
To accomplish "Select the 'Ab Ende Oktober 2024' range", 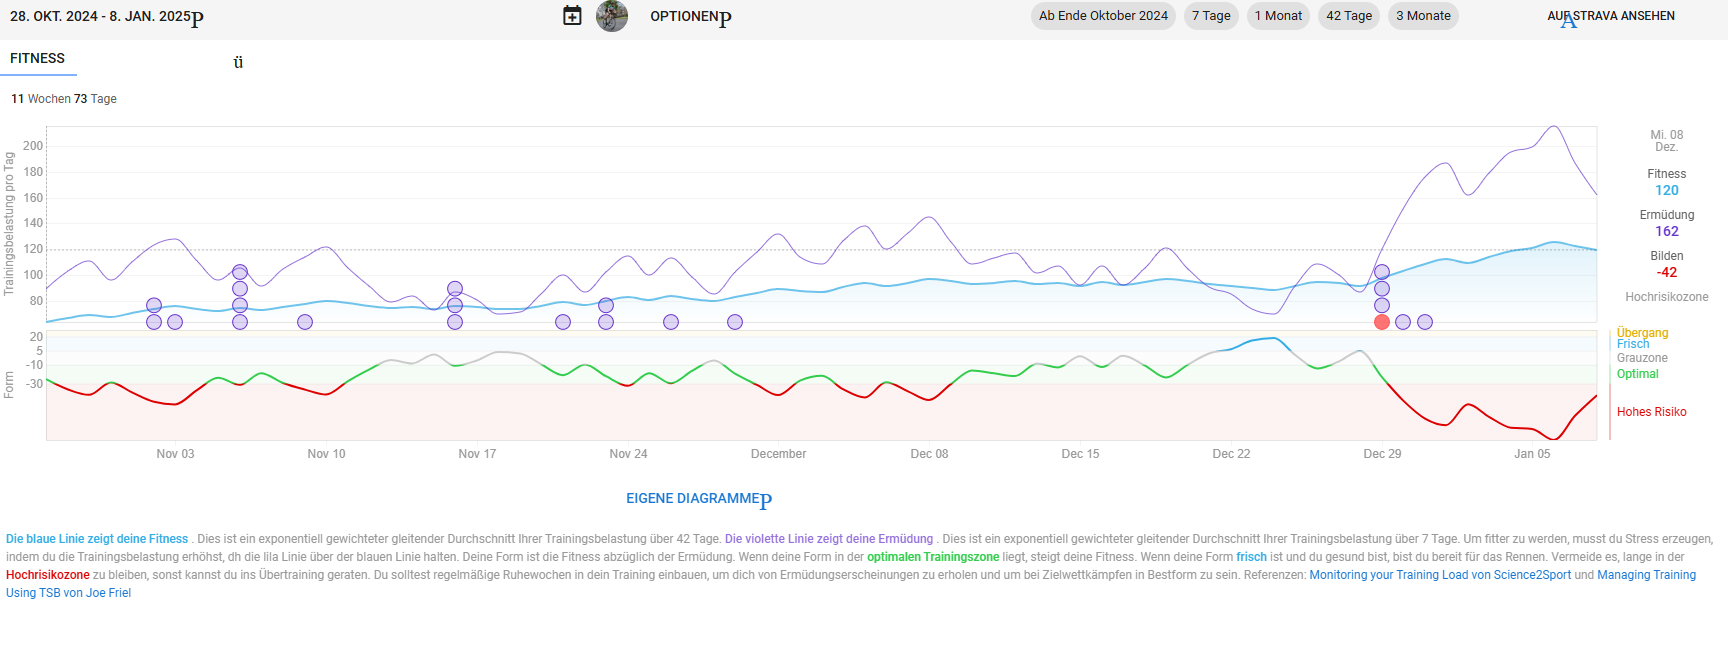I will pyautogui.click(x=1103, y=16).
